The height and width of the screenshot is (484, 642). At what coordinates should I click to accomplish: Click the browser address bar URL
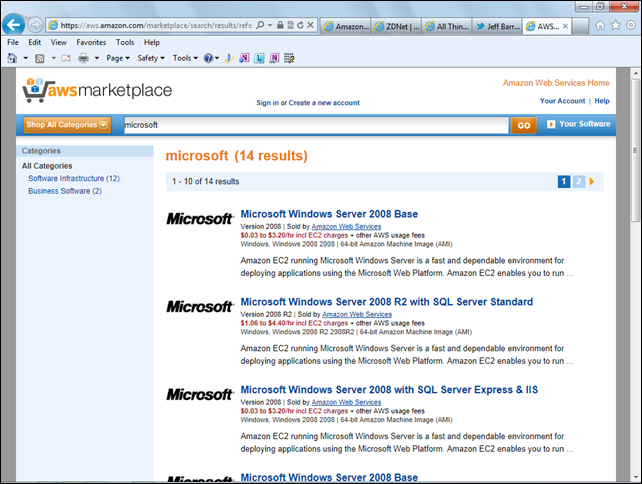coord(156,25)
